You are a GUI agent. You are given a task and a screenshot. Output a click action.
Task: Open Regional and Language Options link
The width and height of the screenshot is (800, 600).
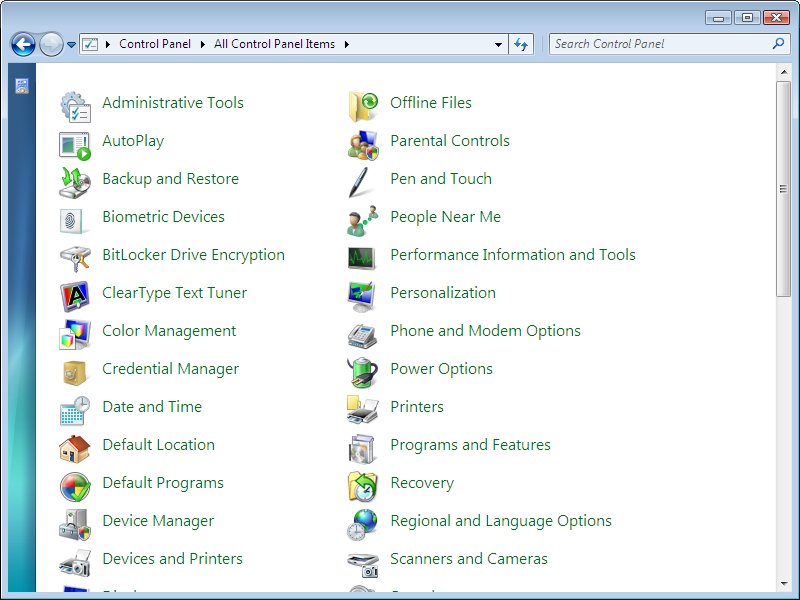click(501, 521)
